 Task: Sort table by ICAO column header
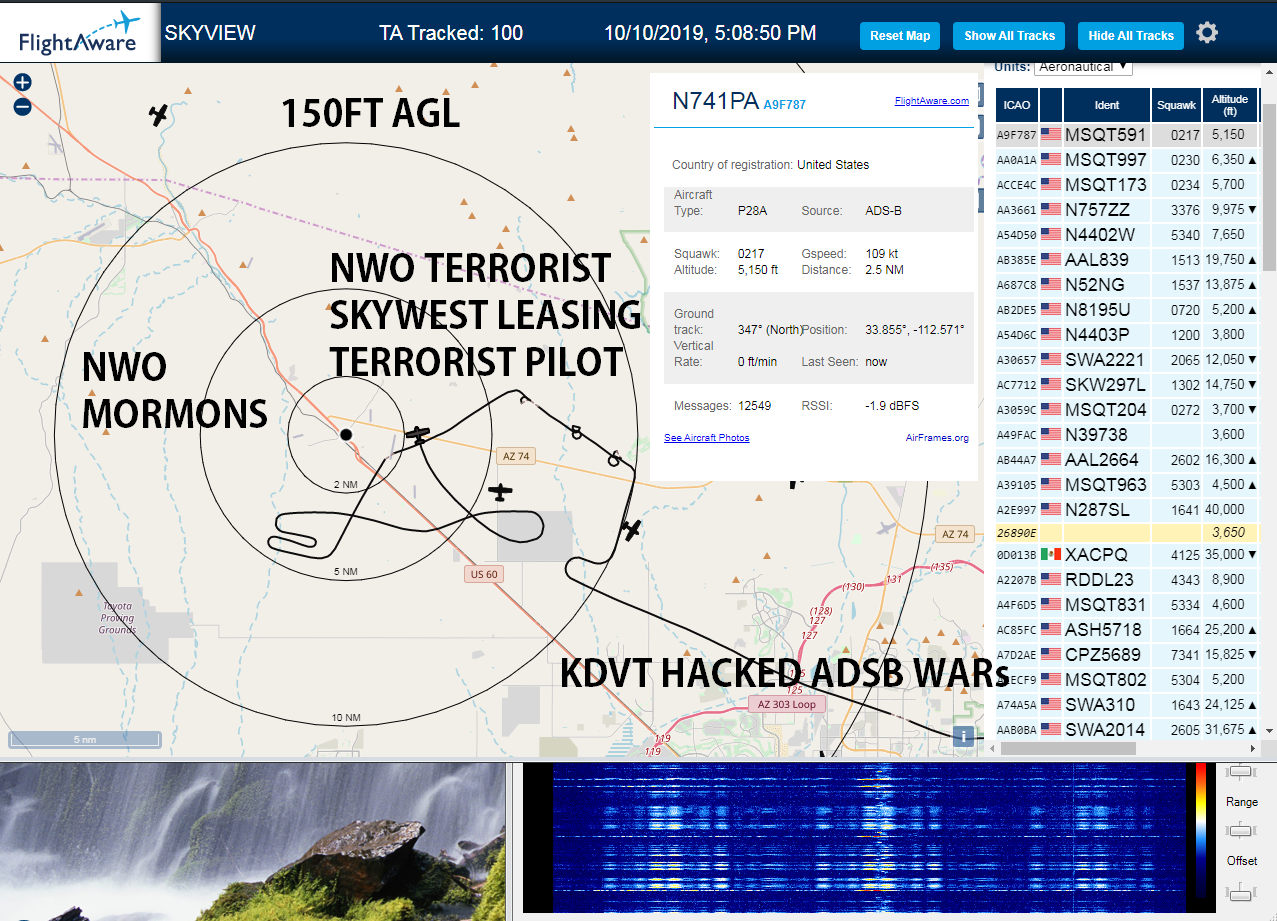coord(1017,104)
